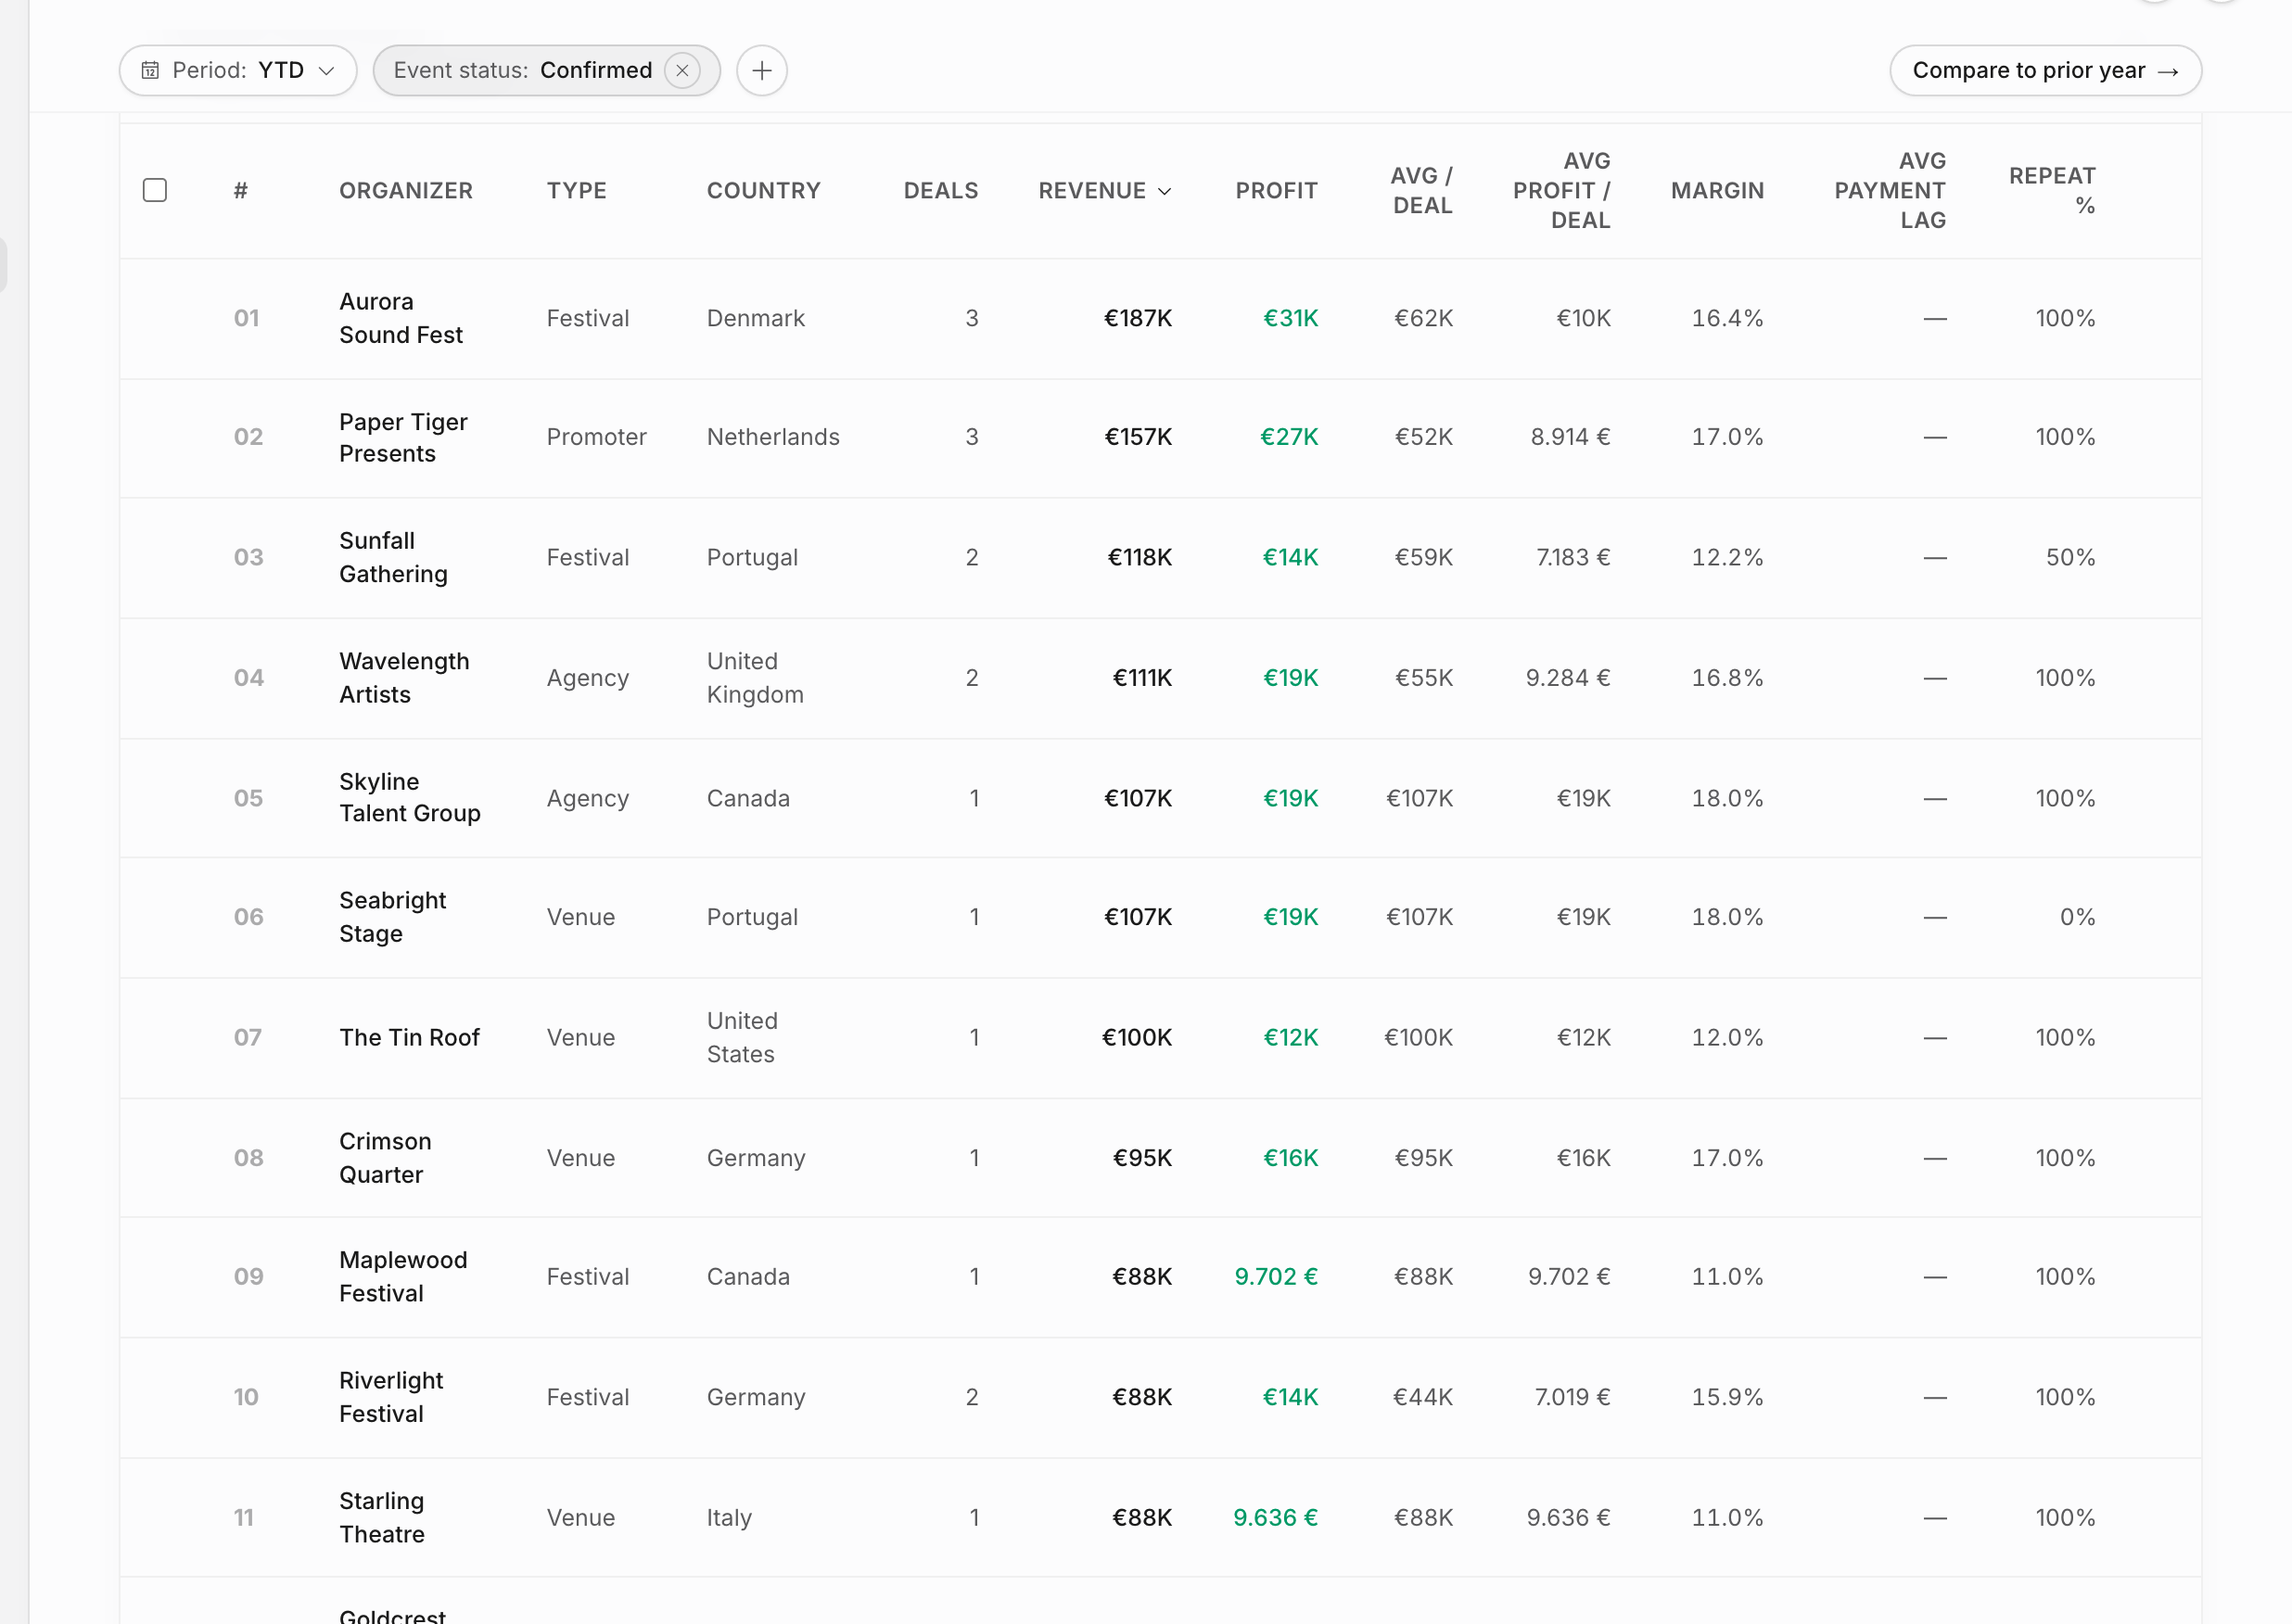
Task: Sort by the Profit column header
Action: [1276, 190]
